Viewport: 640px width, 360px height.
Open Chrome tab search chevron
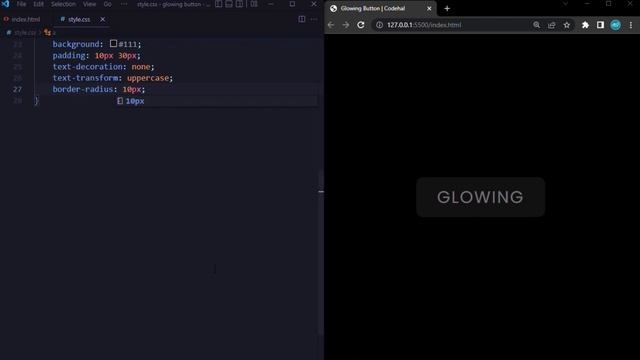pyautogui.click(x=565, y=4)
